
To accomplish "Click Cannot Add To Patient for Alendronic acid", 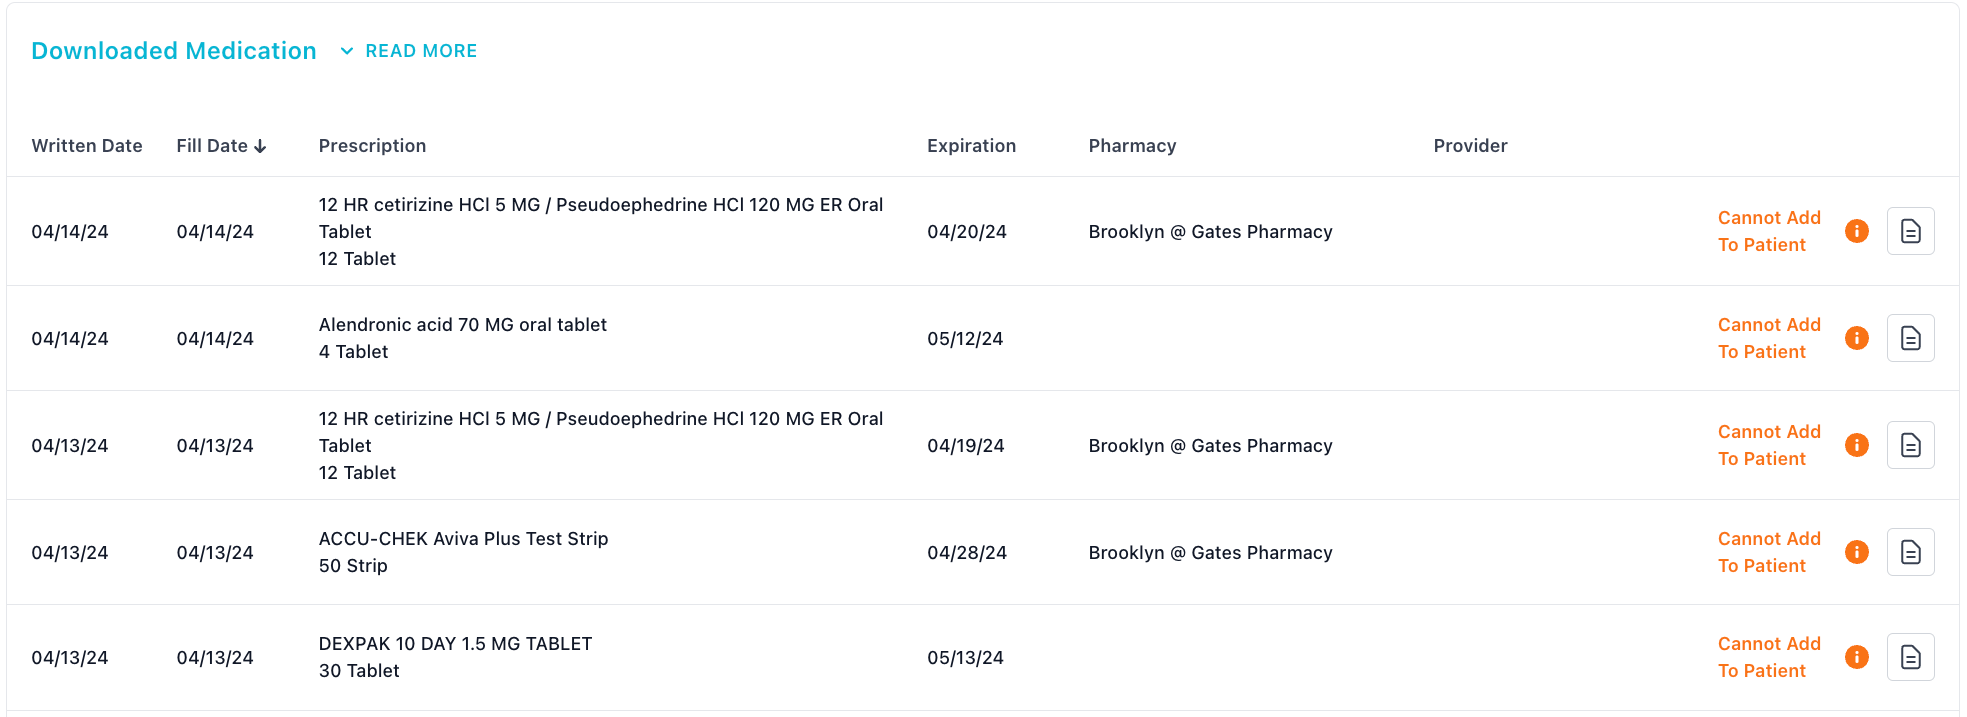I will pos(1769,338).
